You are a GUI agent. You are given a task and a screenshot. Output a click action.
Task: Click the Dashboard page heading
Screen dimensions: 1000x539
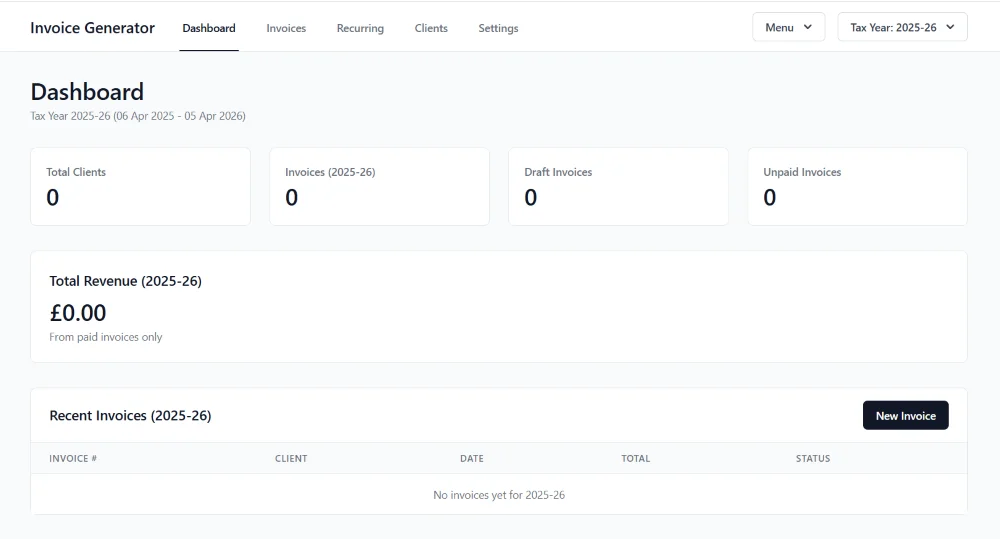click(87, 92)
